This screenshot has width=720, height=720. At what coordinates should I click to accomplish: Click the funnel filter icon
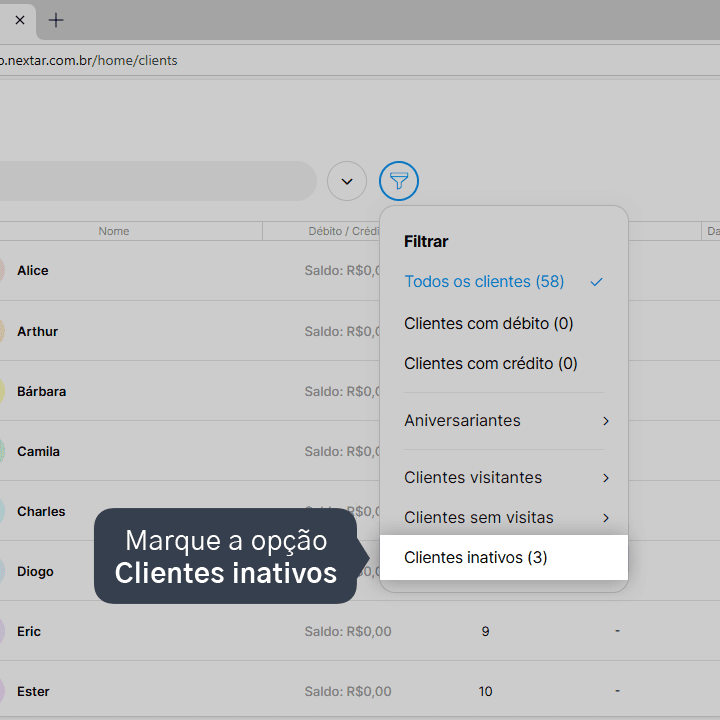[x=399, y=181]
